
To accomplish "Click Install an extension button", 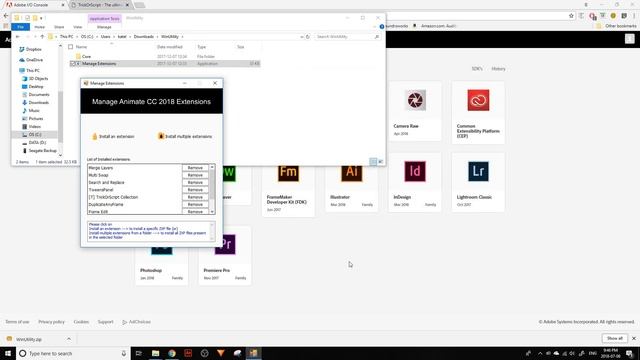I will (113, 136).
